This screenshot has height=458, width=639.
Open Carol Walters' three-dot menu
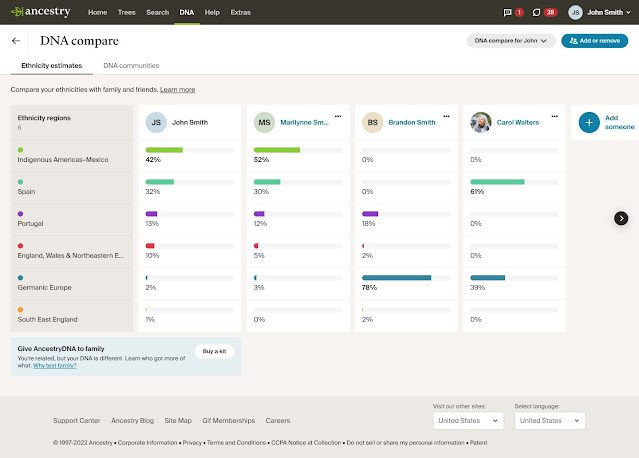coord(555,117)
